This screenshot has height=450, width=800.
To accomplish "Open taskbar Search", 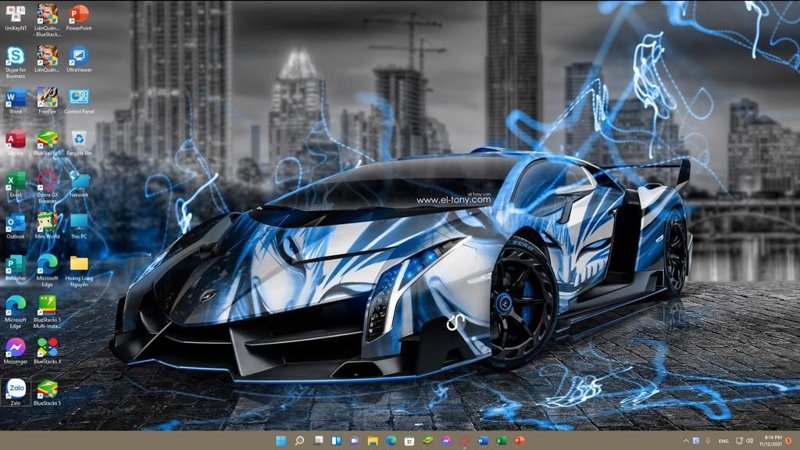I will [299, 441].
